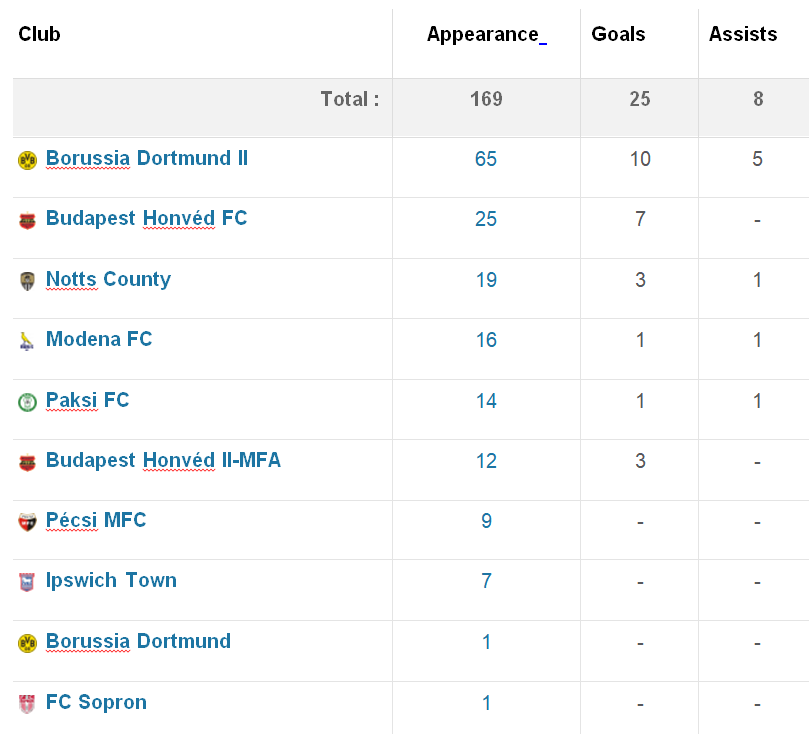Open the Borussia Dortmund II club link
Screen dimensions: 809x734
pyautogui.click(x=147, y=158)
